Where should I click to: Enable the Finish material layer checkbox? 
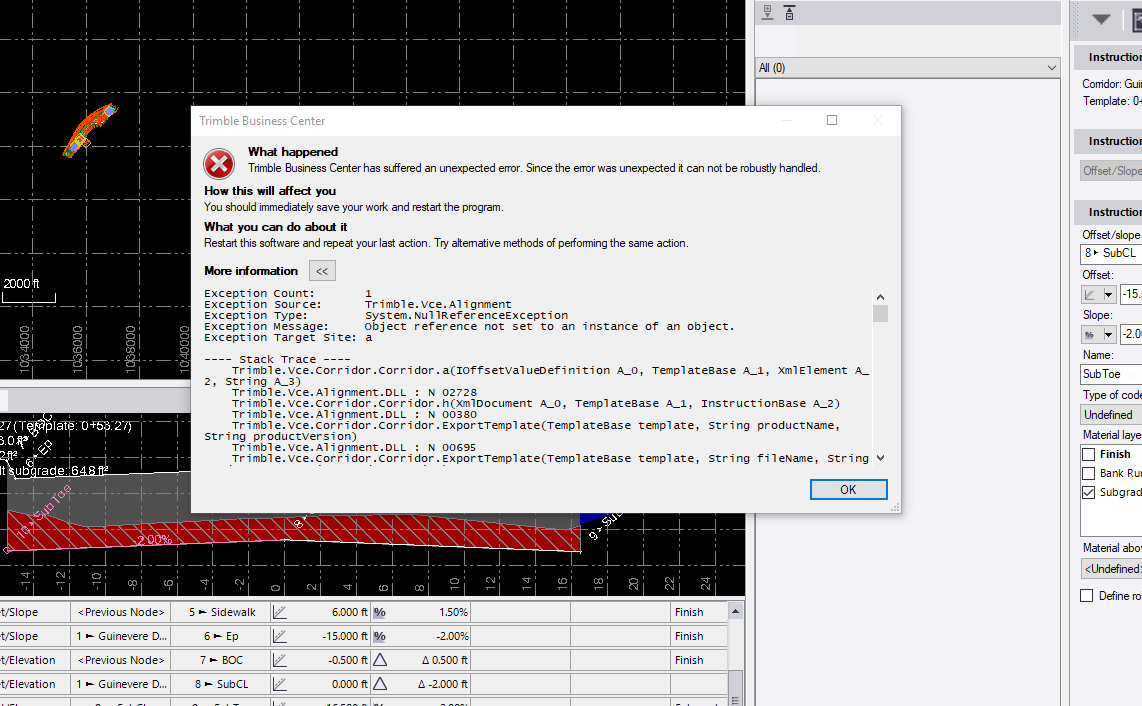point(1089,454)
